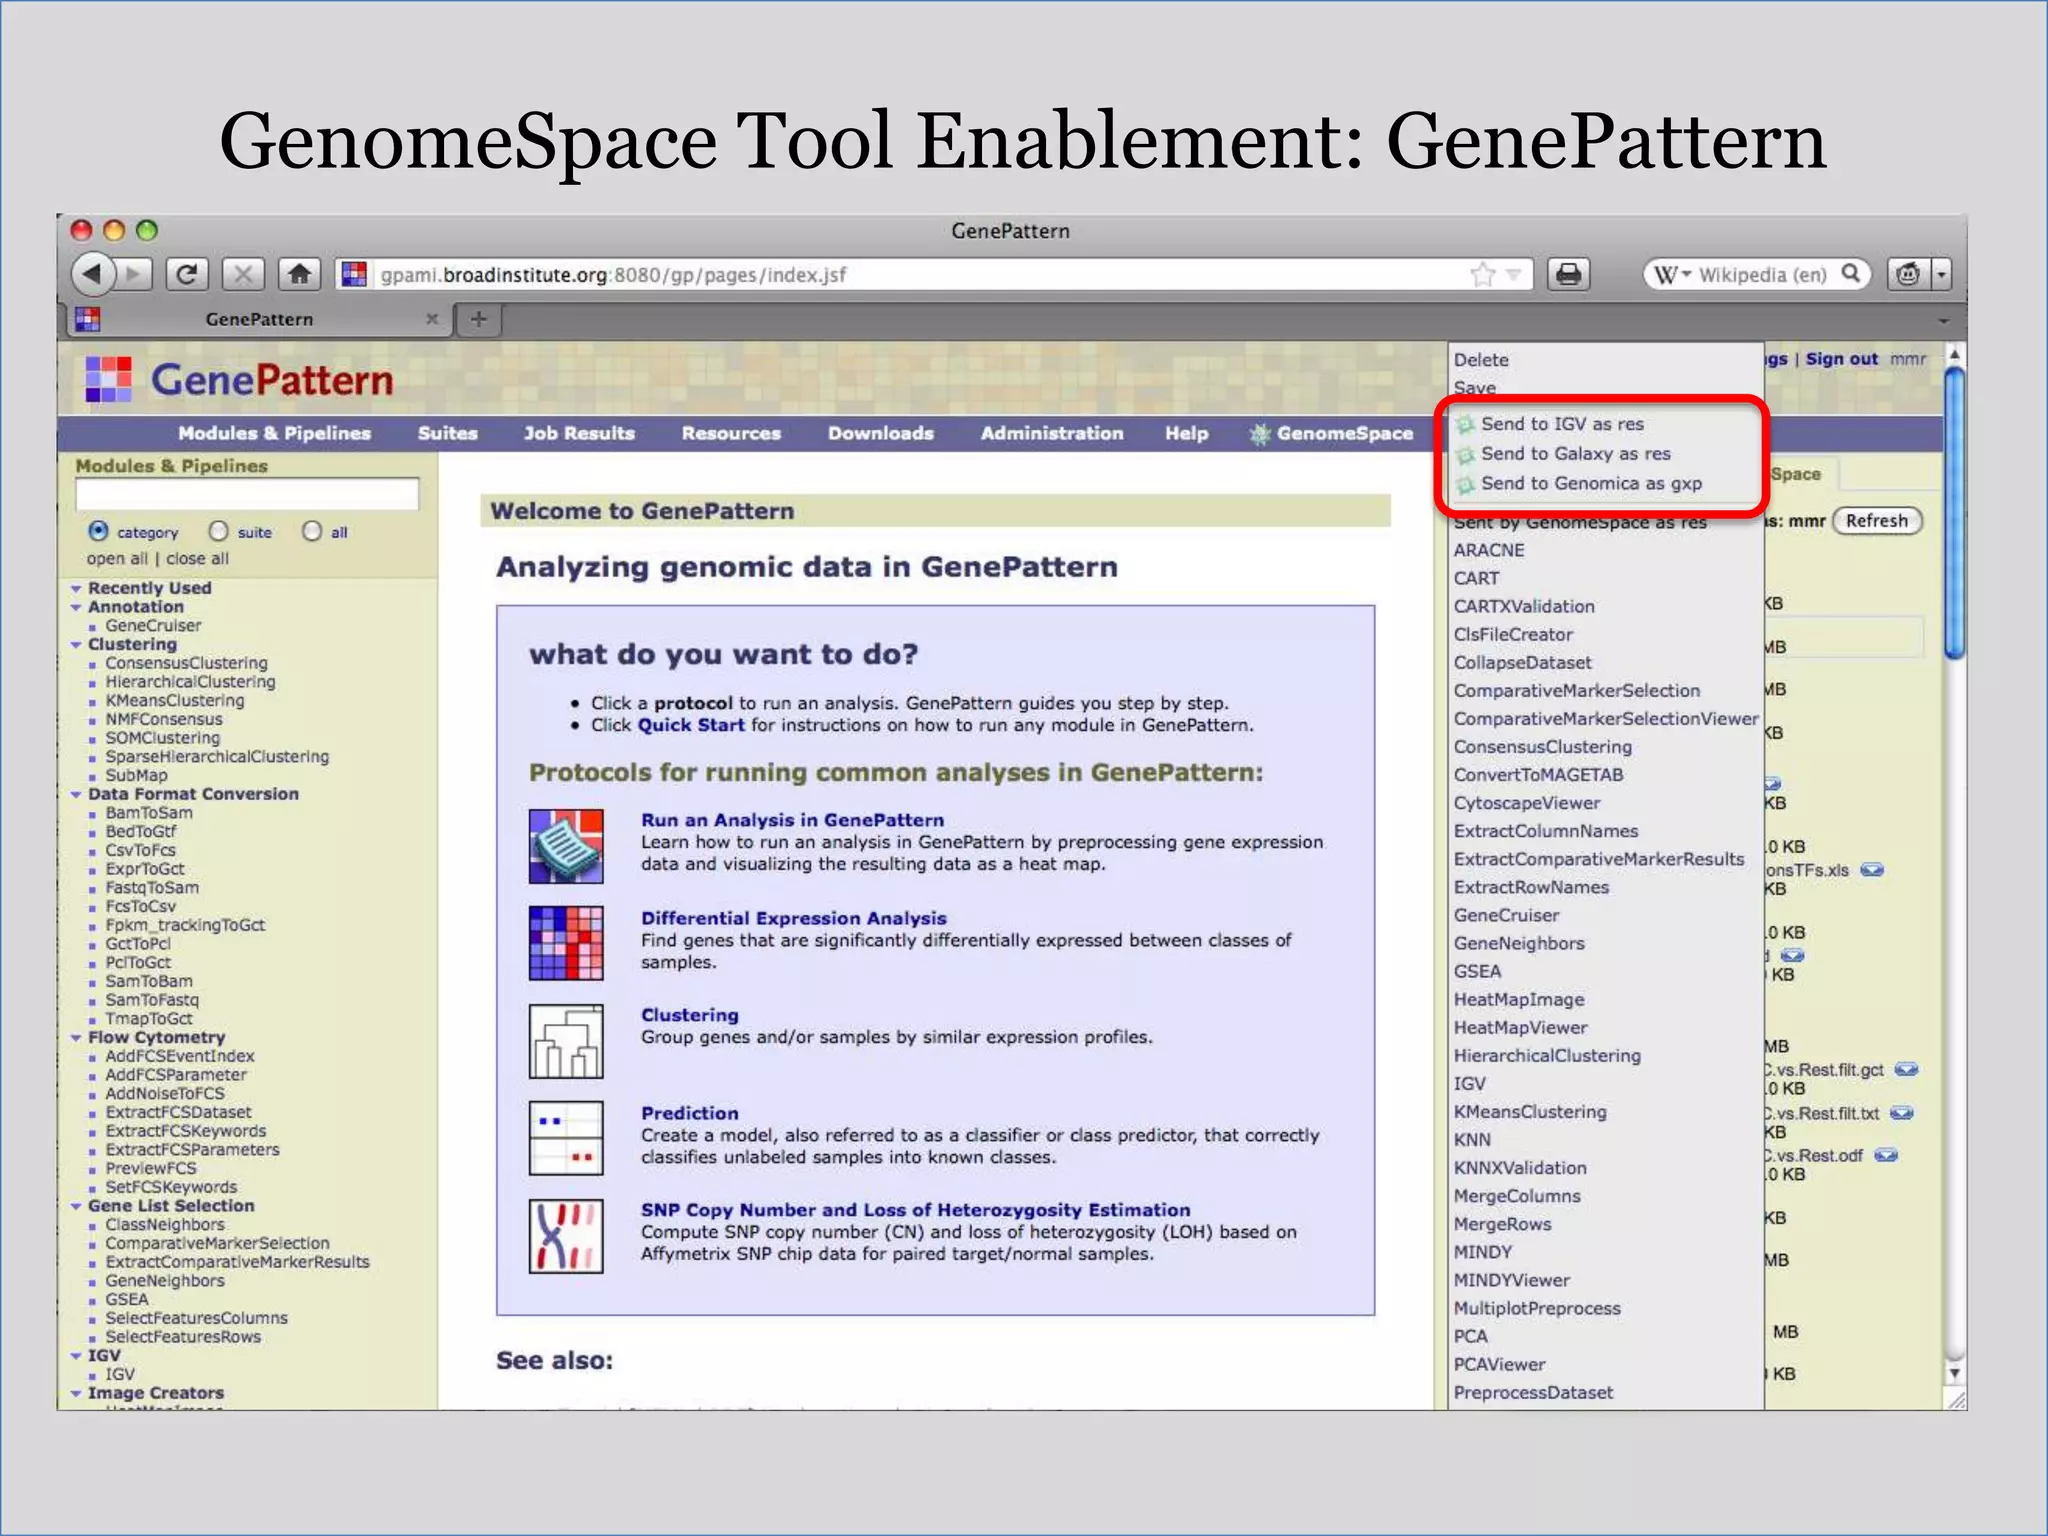
Task: Collapse the Flow Cytometry category
Action: (76, 1038)
